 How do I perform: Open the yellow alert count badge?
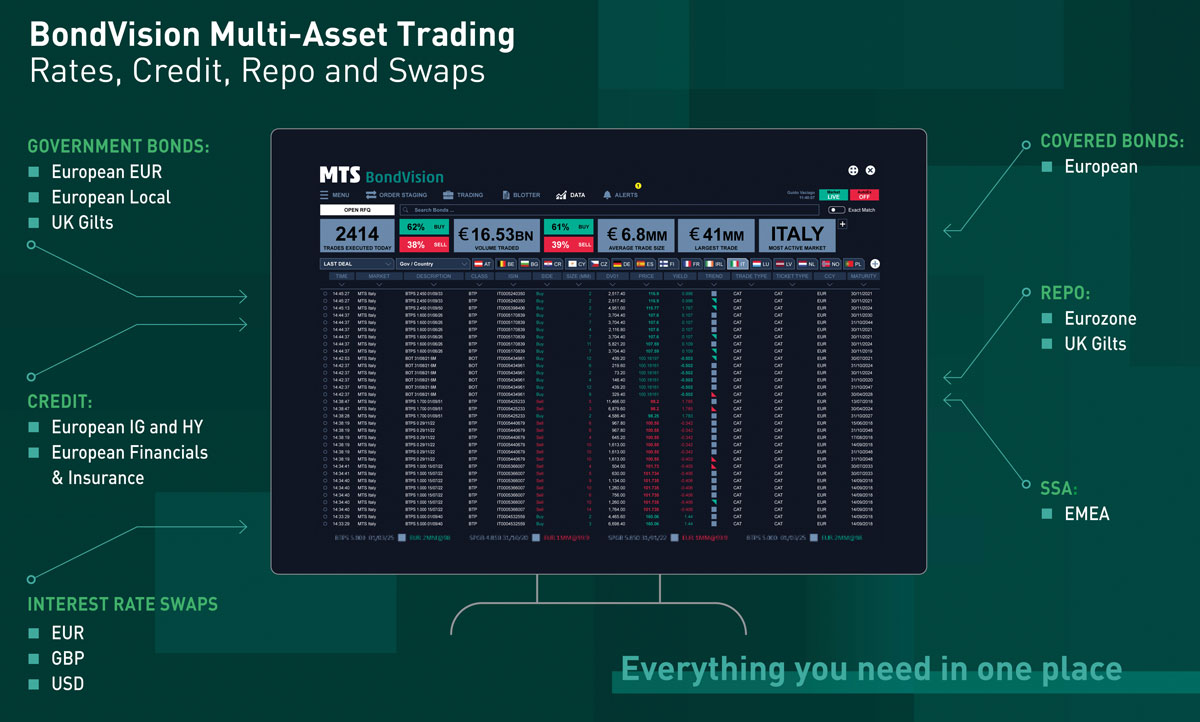[638, 185]
